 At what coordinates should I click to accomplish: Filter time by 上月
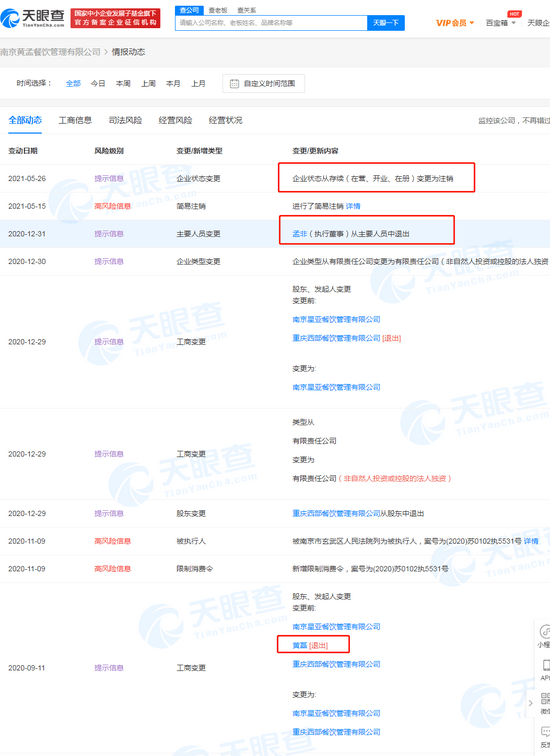tap(198, 83)
